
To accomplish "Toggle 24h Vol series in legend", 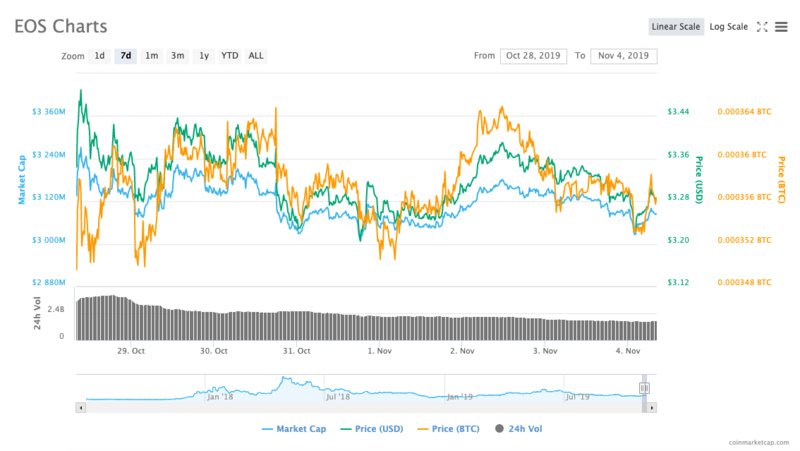I will coord(519,429).
